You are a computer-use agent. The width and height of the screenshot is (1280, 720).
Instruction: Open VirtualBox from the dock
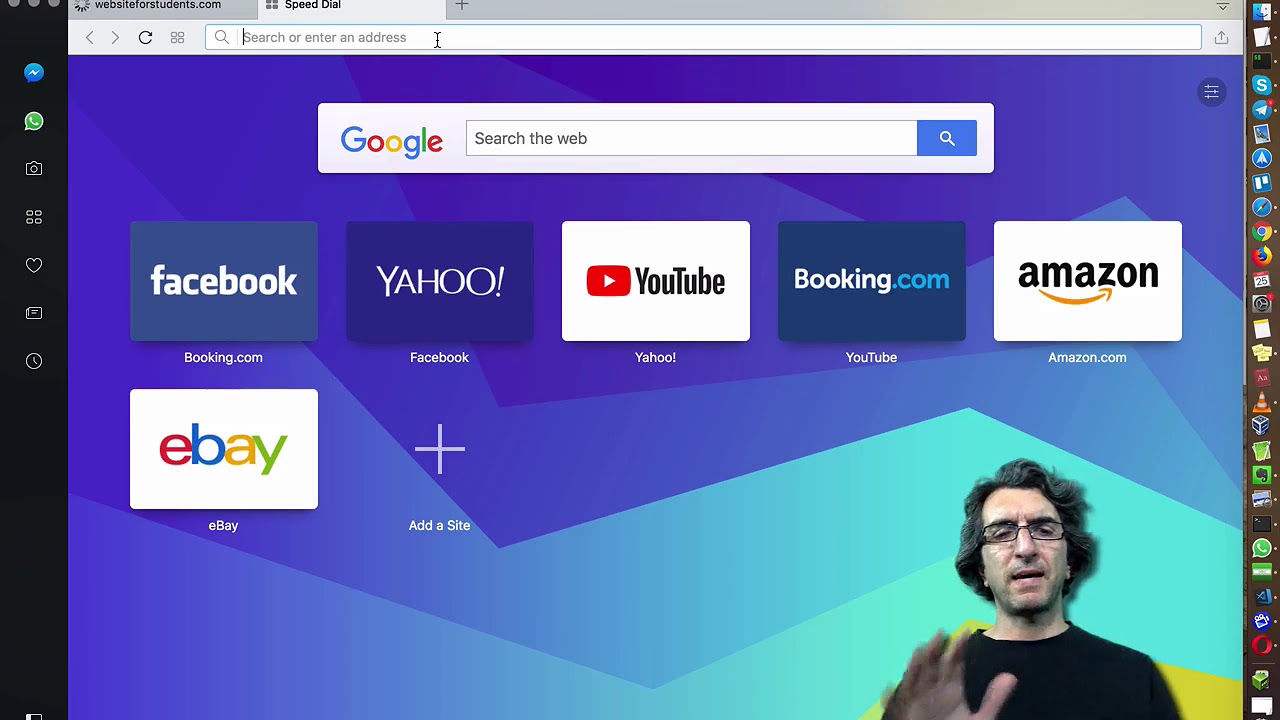tap(1262, 426)
